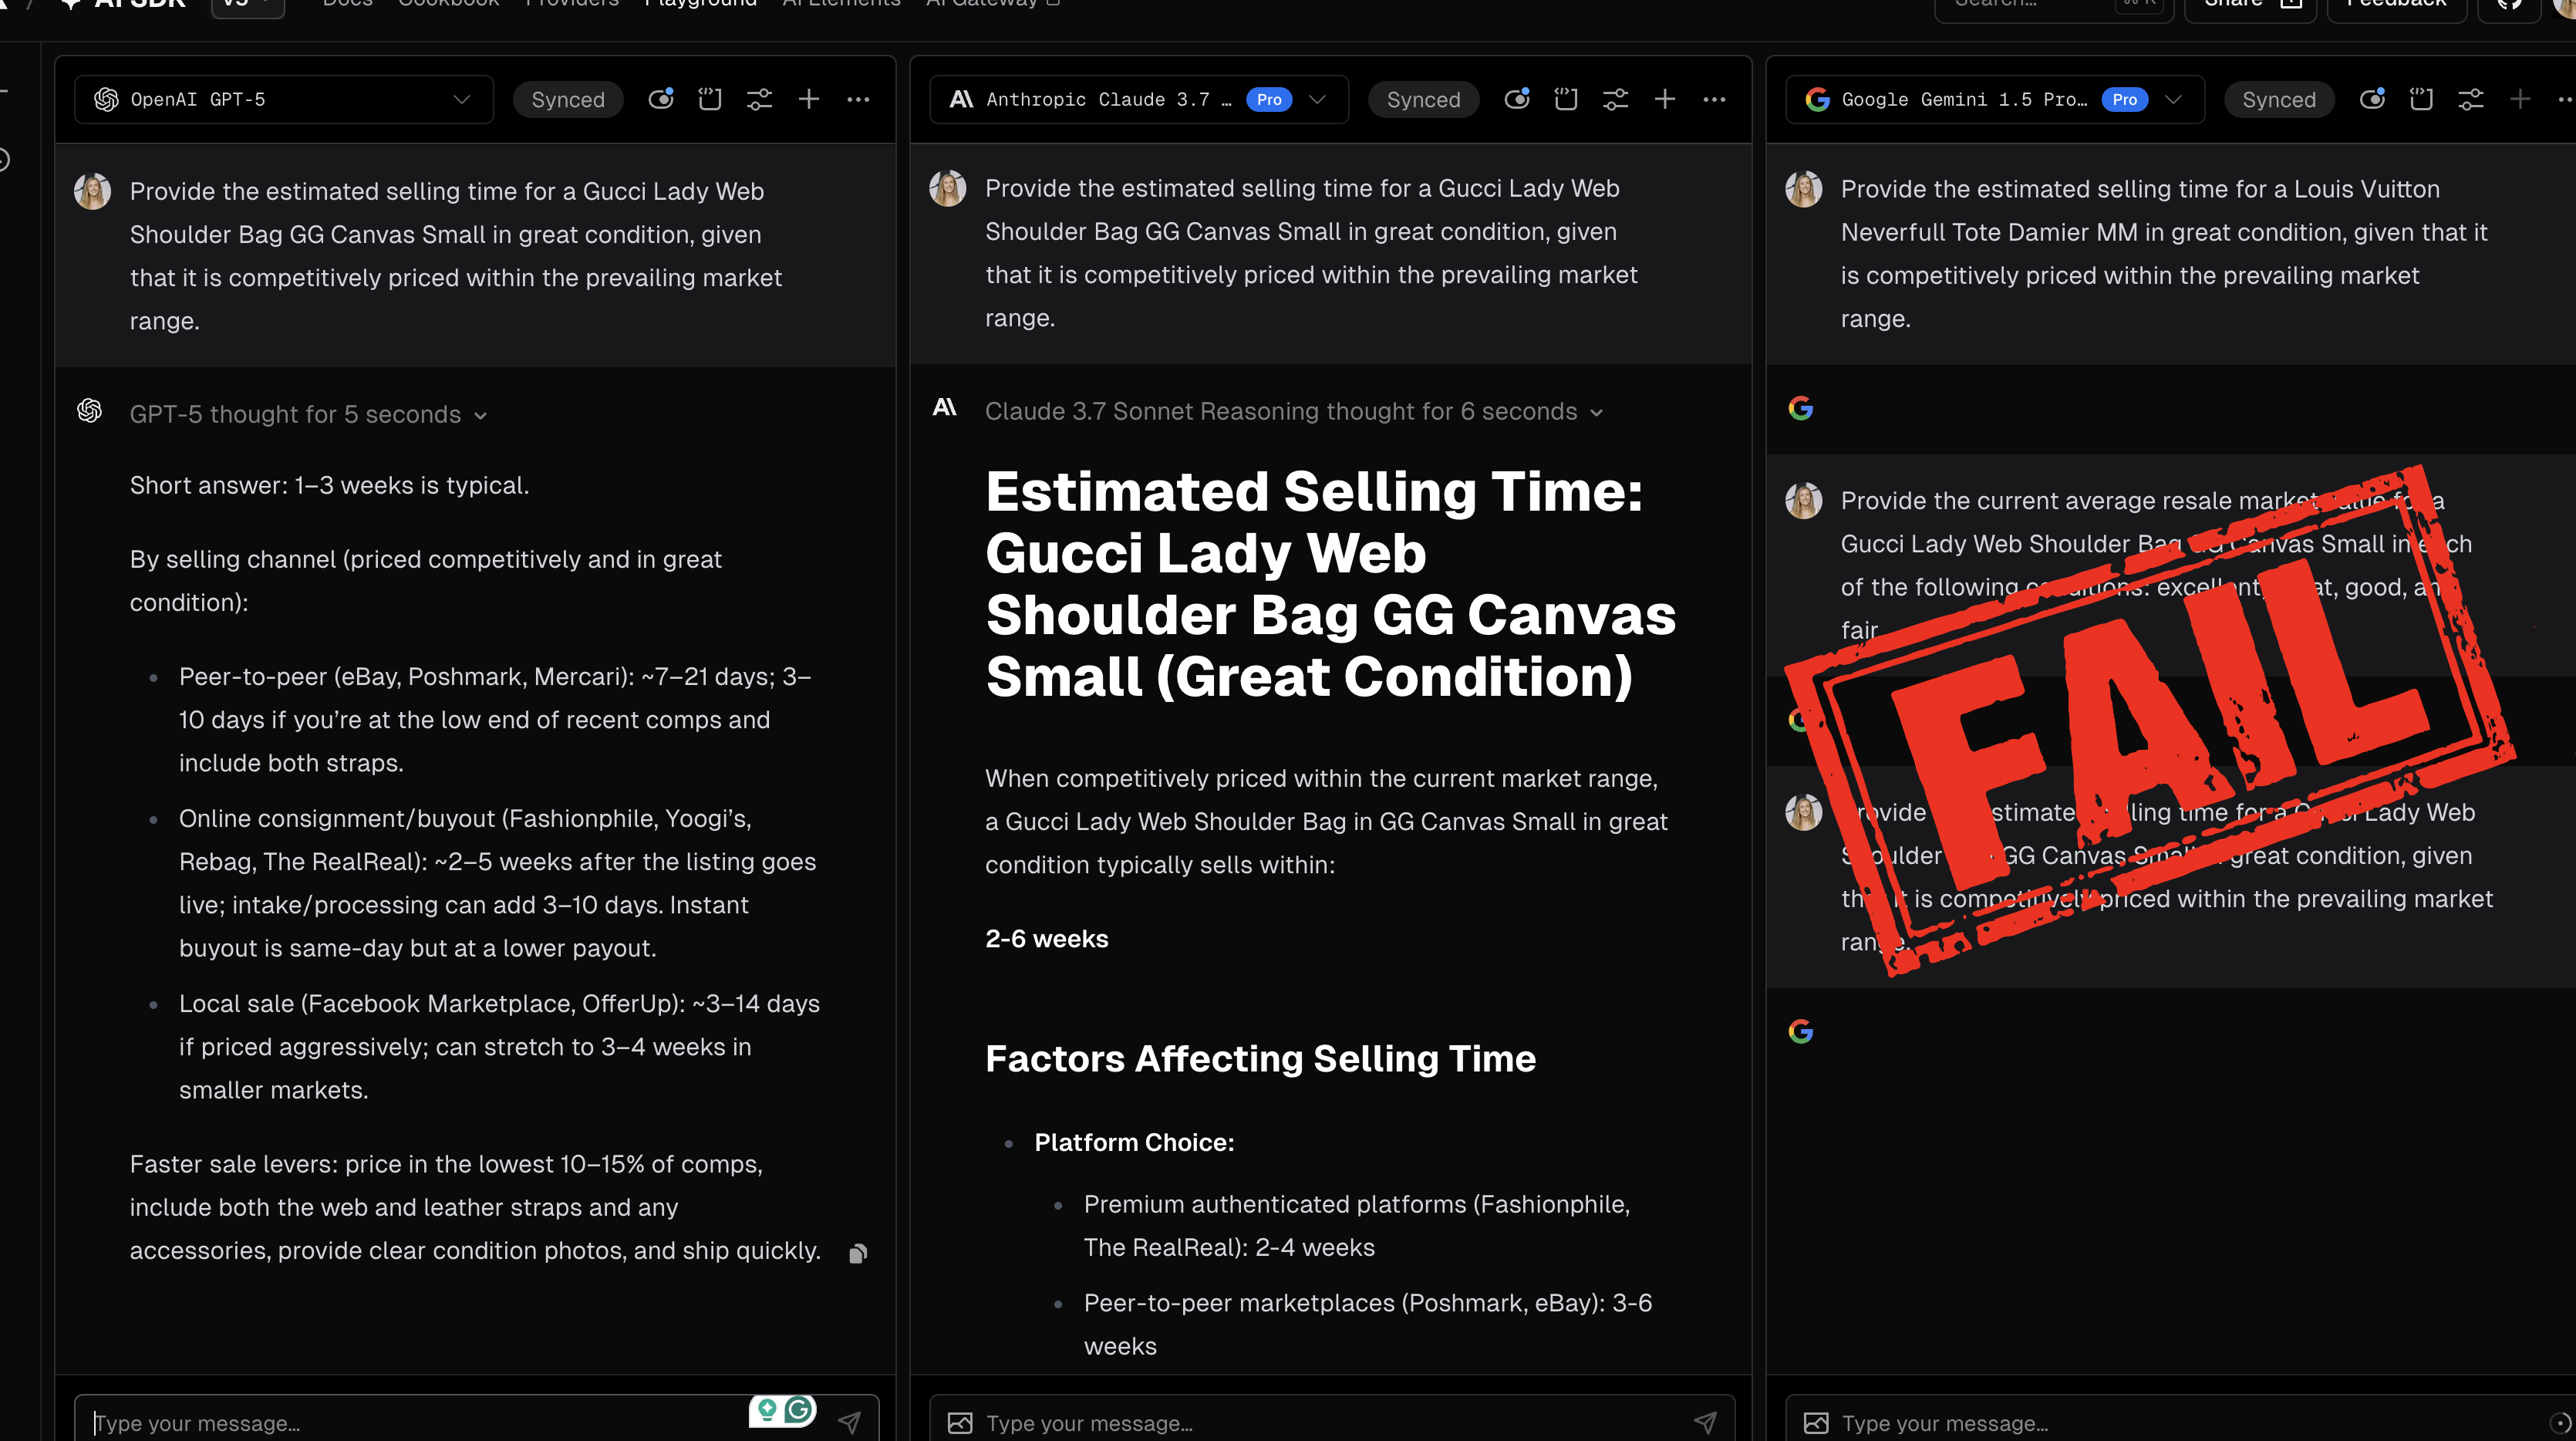
Task: Toggle Synced on the GPT-5 panel
Action: pyautogui.click(x=567, y=99)
